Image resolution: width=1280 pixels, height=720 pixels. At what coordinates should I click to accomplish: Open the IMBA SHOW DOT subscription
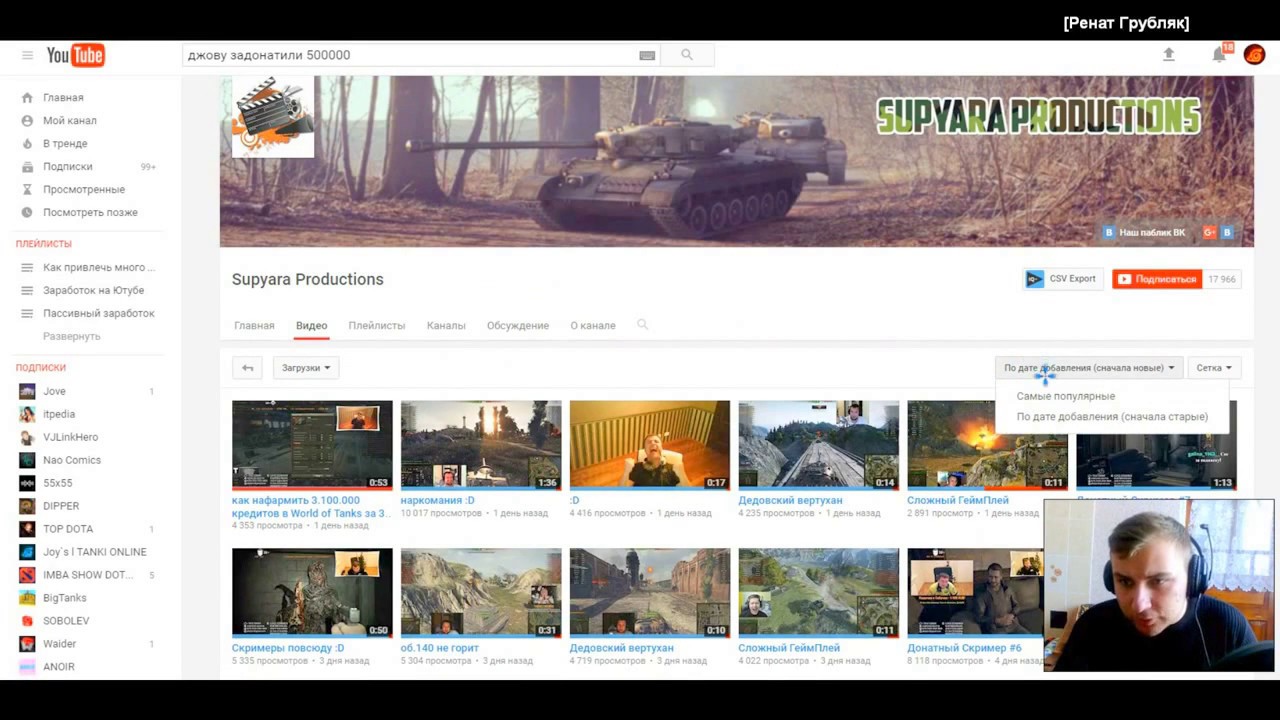point(88,575)
